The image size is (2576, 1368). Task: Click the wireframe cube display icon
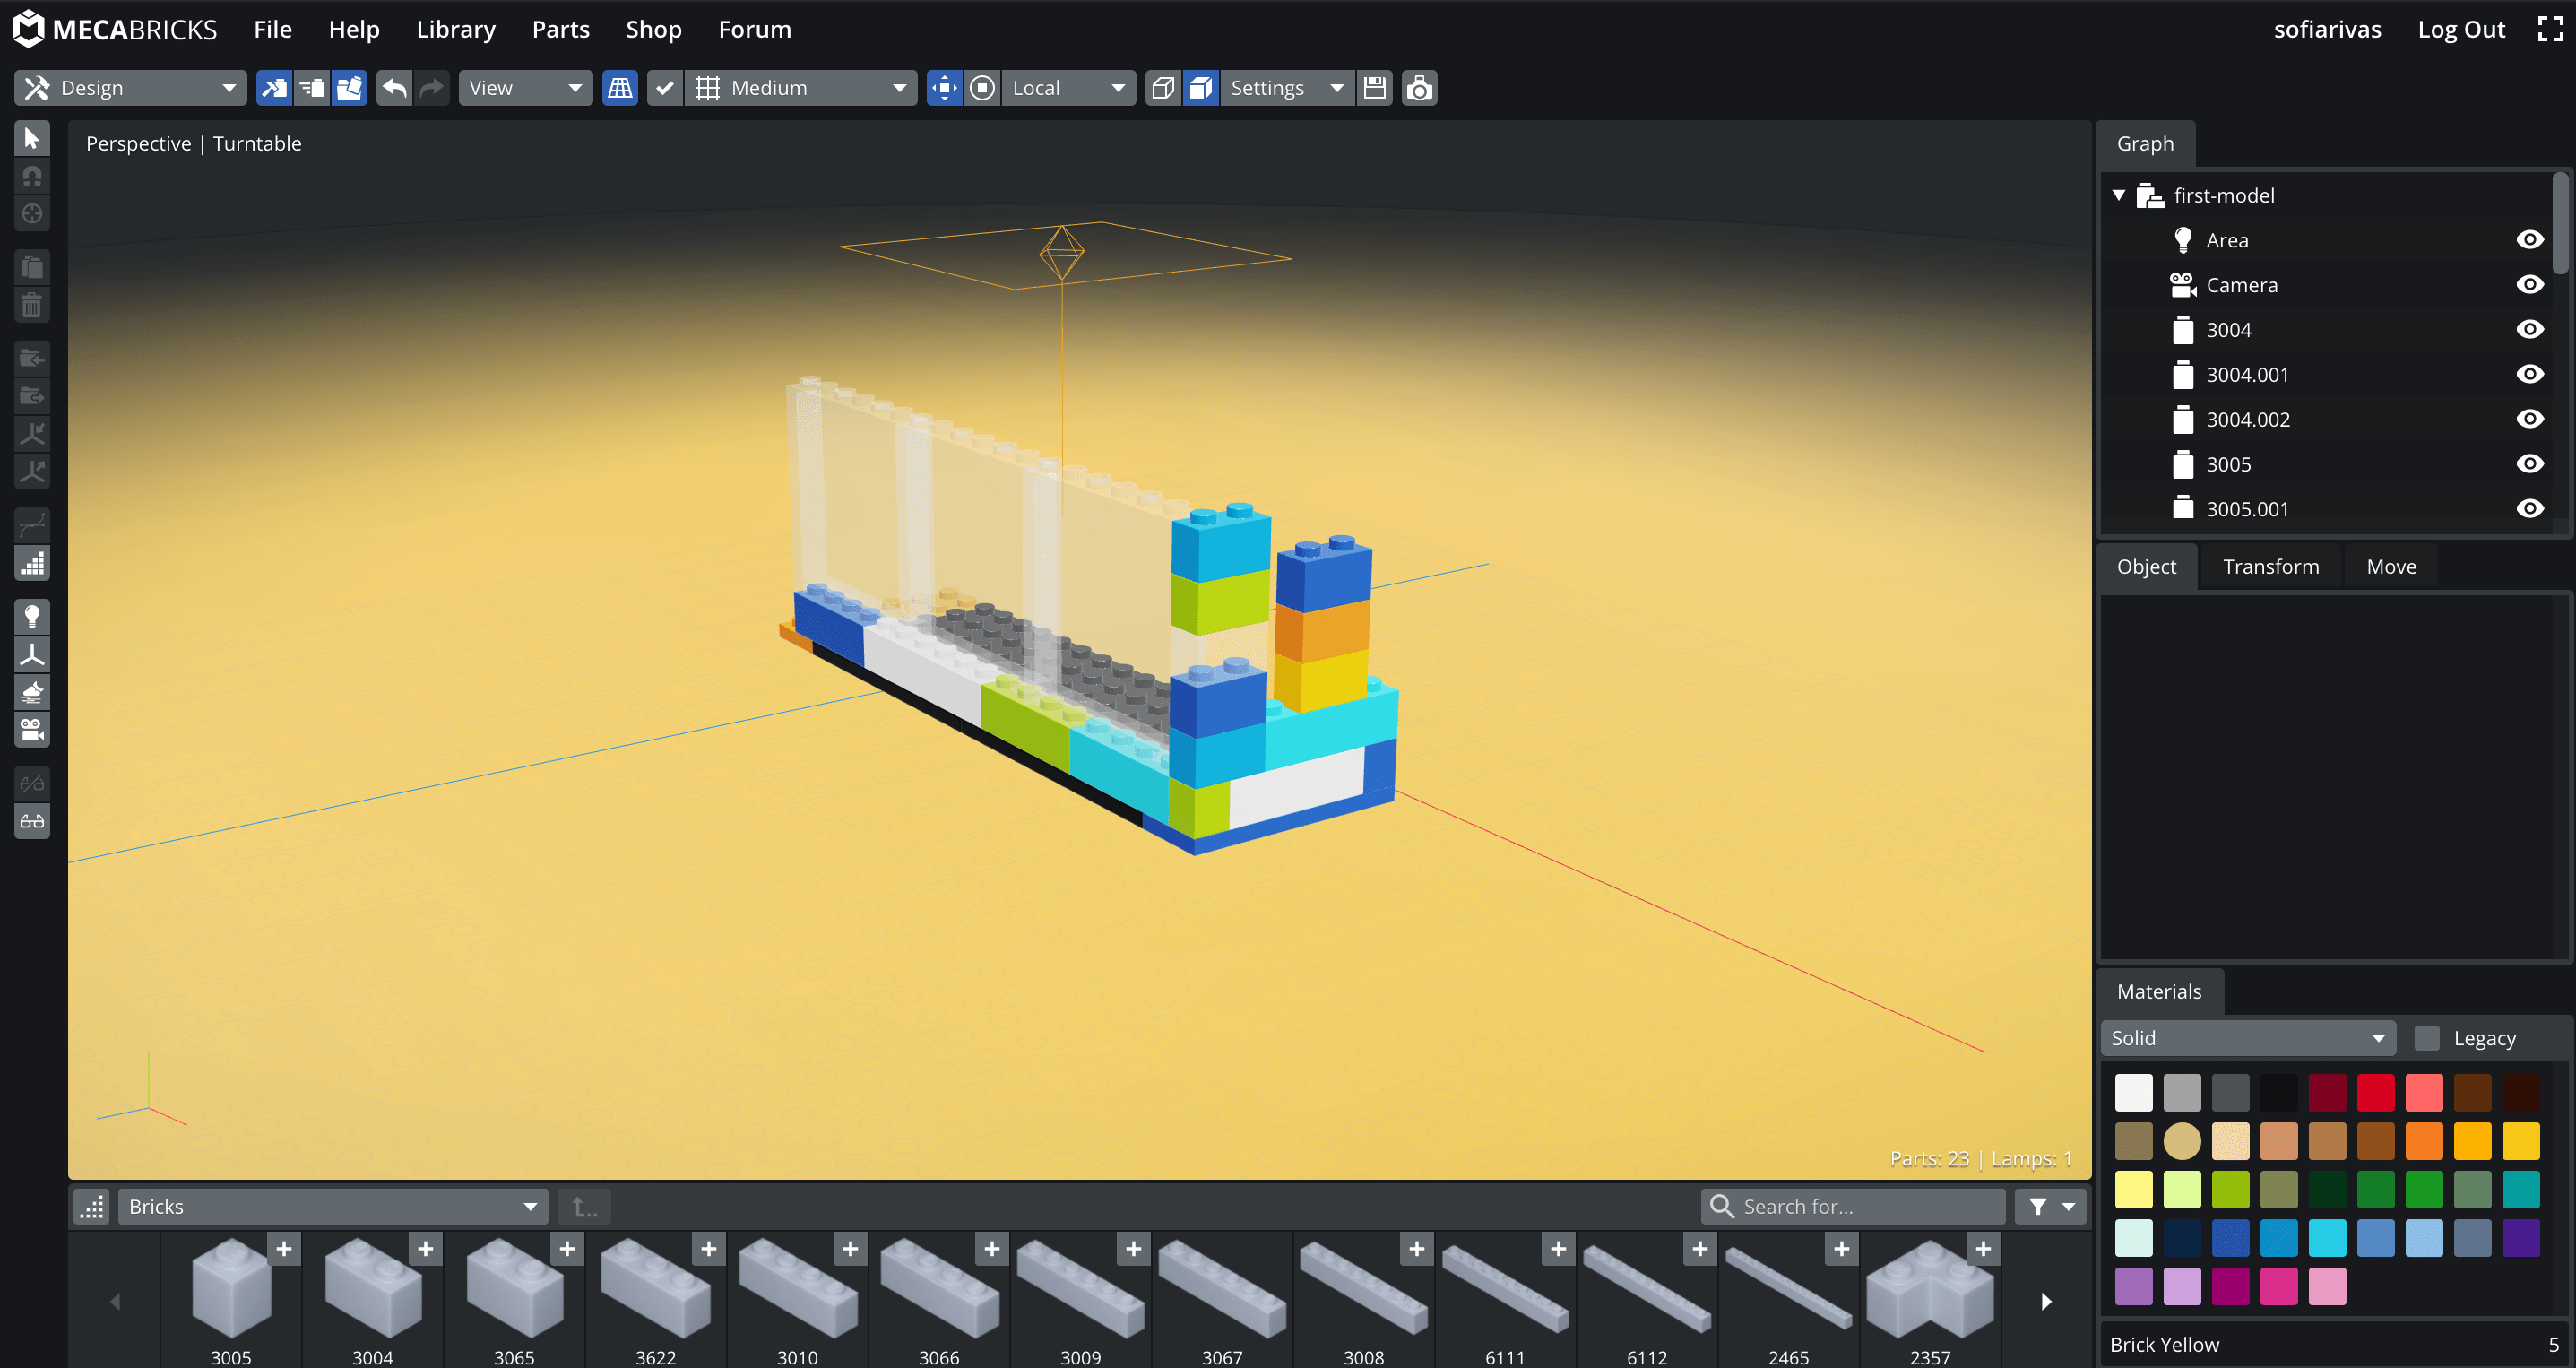click(1162, 88)
